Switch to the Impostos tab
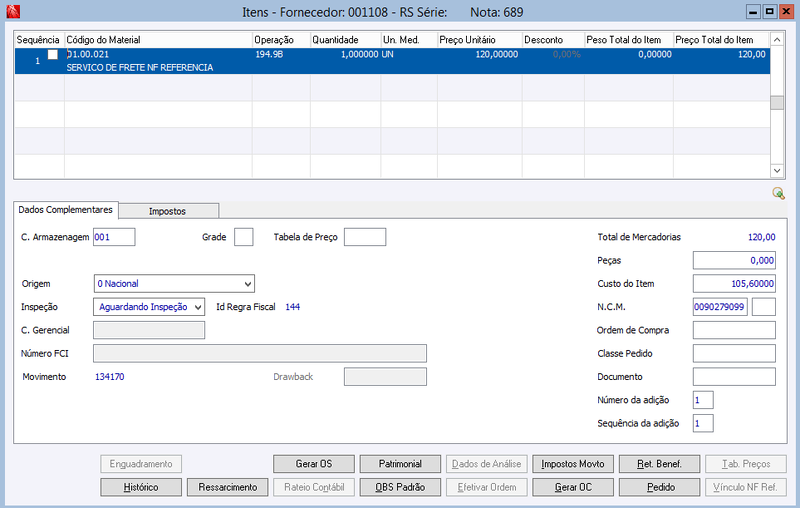The image size is (800, 508). coord(167,211)
